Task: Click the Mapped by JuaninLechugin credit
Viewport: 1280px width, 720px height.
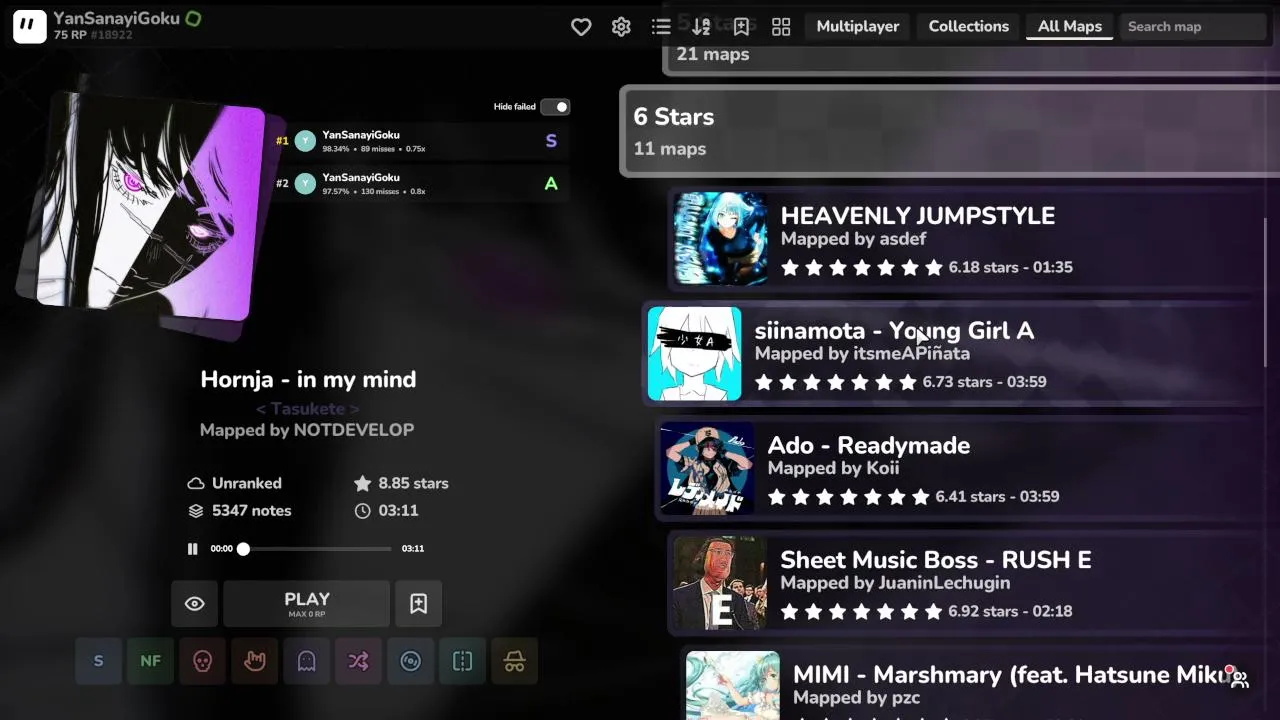Action: (895, 583)
